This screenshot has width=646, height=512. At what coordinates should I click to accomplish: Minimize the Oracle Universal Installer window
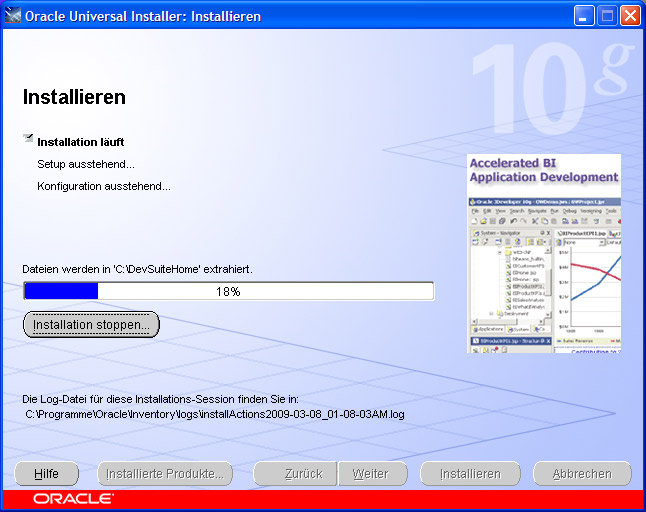pos(584,16)
